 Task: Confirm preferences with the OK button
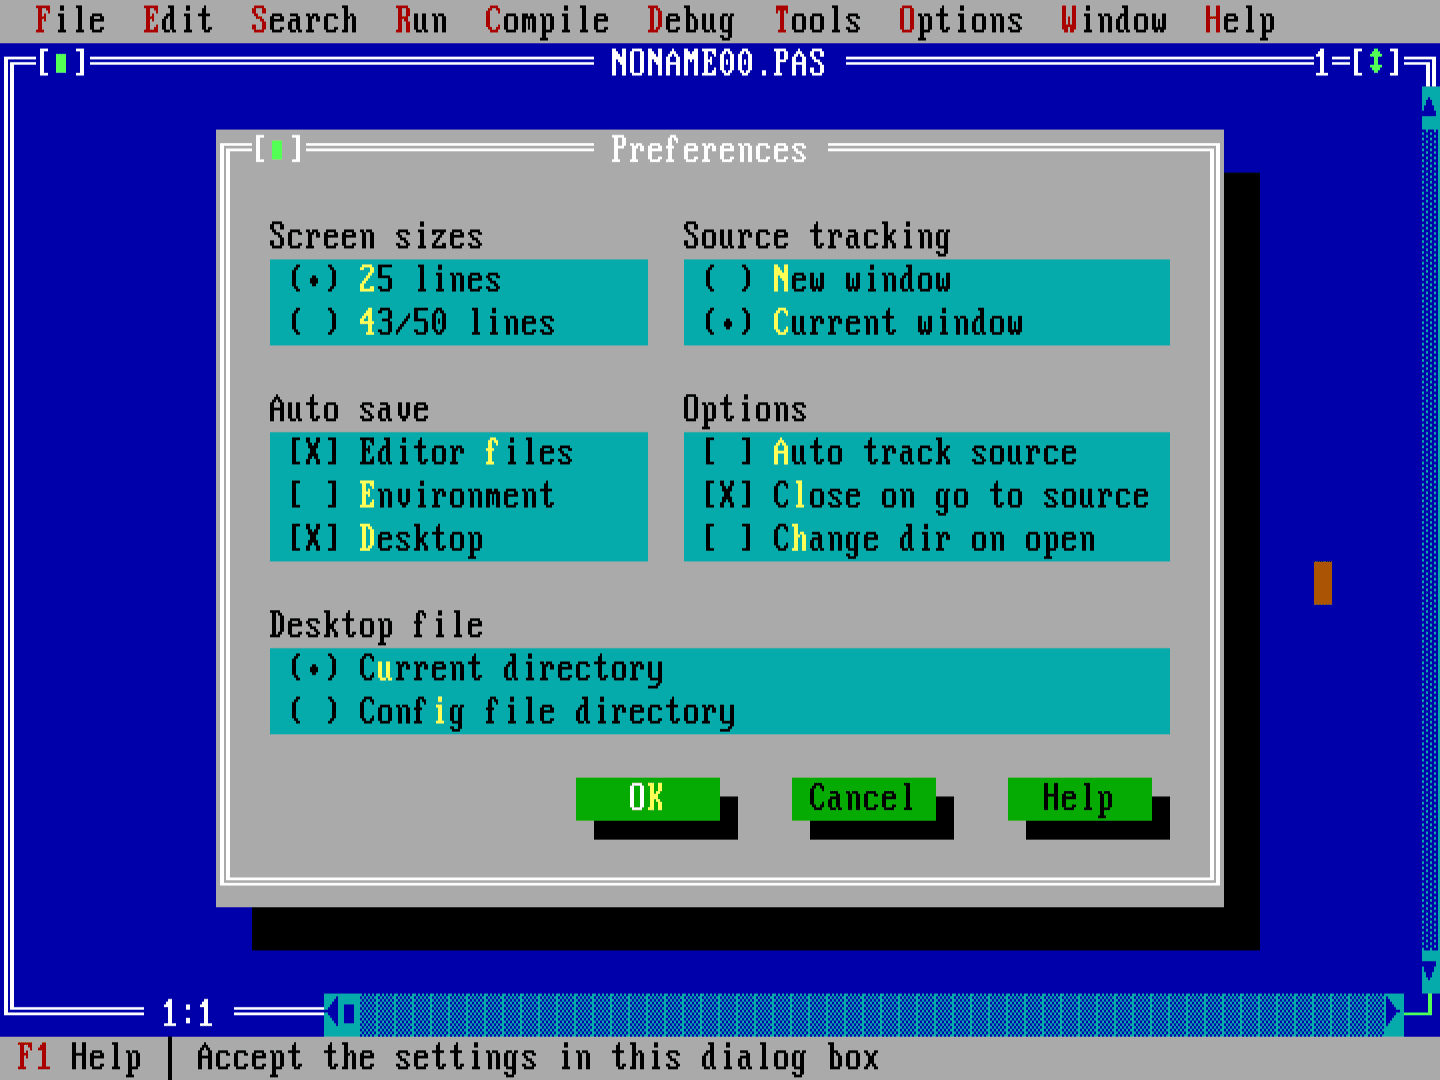click(x=647, y=798)
